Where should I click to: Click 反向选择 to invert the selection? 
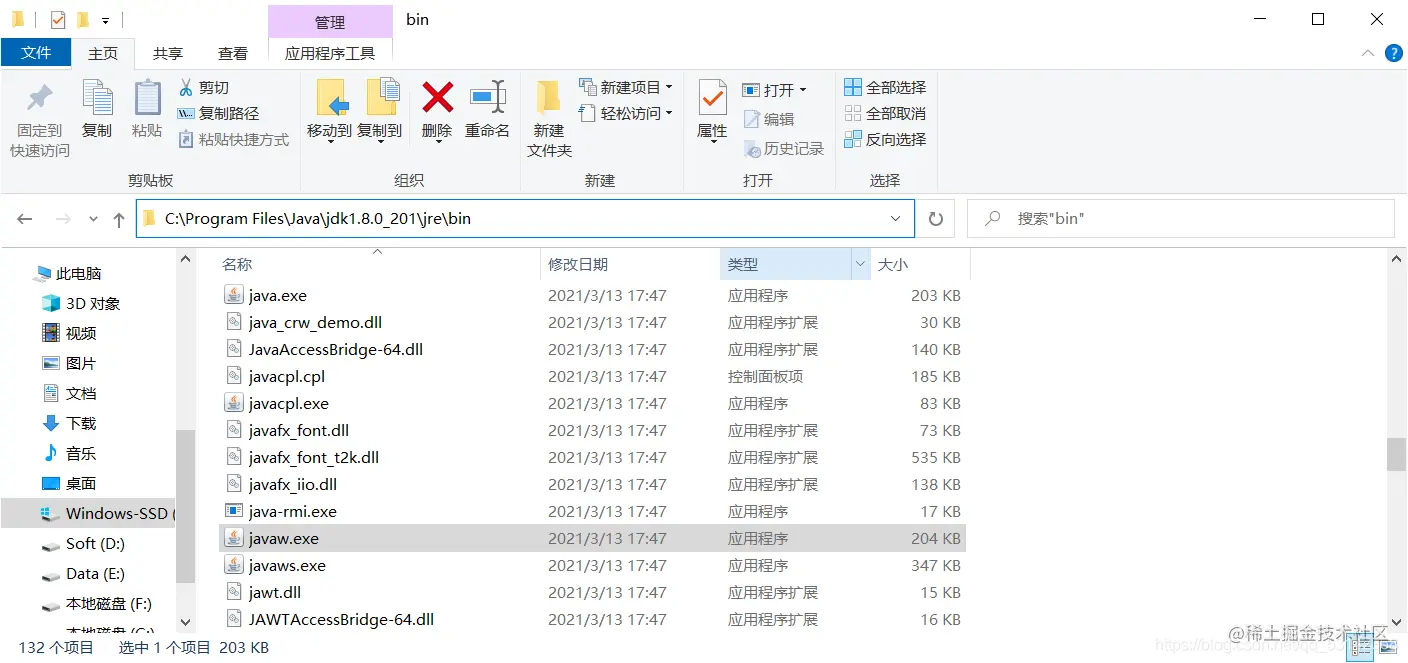[884, 139]
